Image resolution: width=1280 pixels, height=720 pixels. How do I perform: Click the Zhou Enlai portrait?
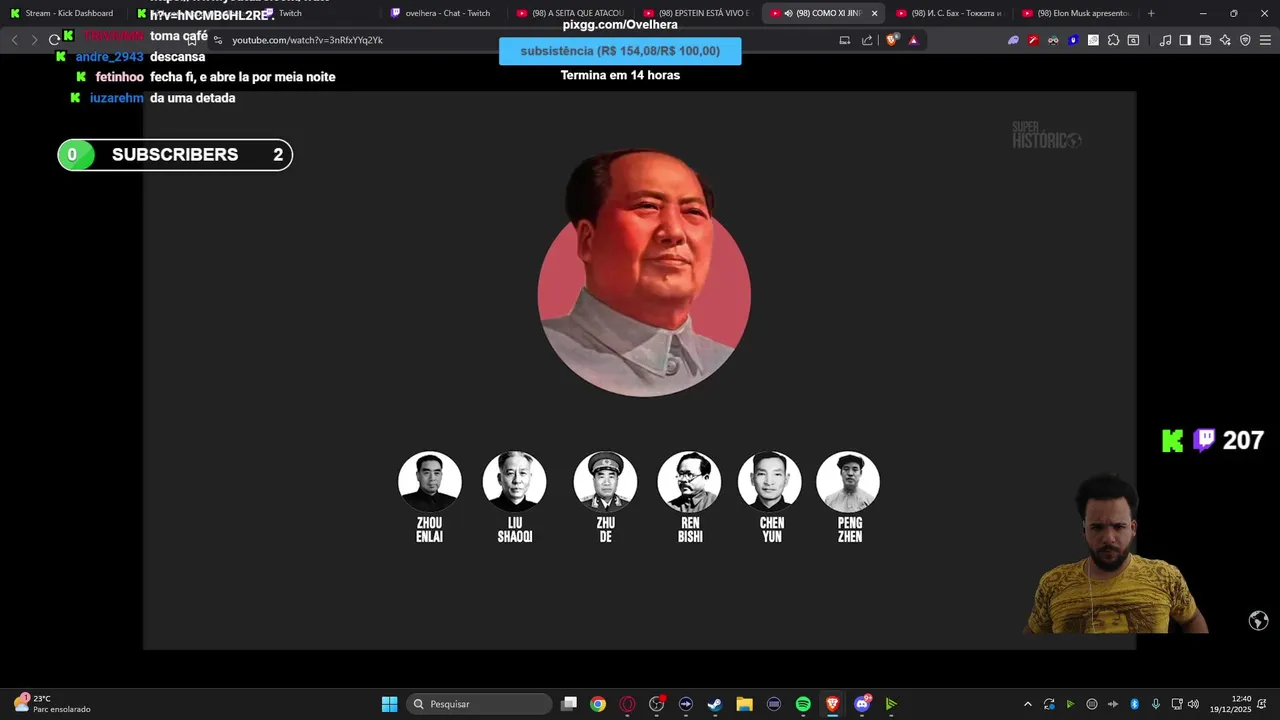coord(430,481)
